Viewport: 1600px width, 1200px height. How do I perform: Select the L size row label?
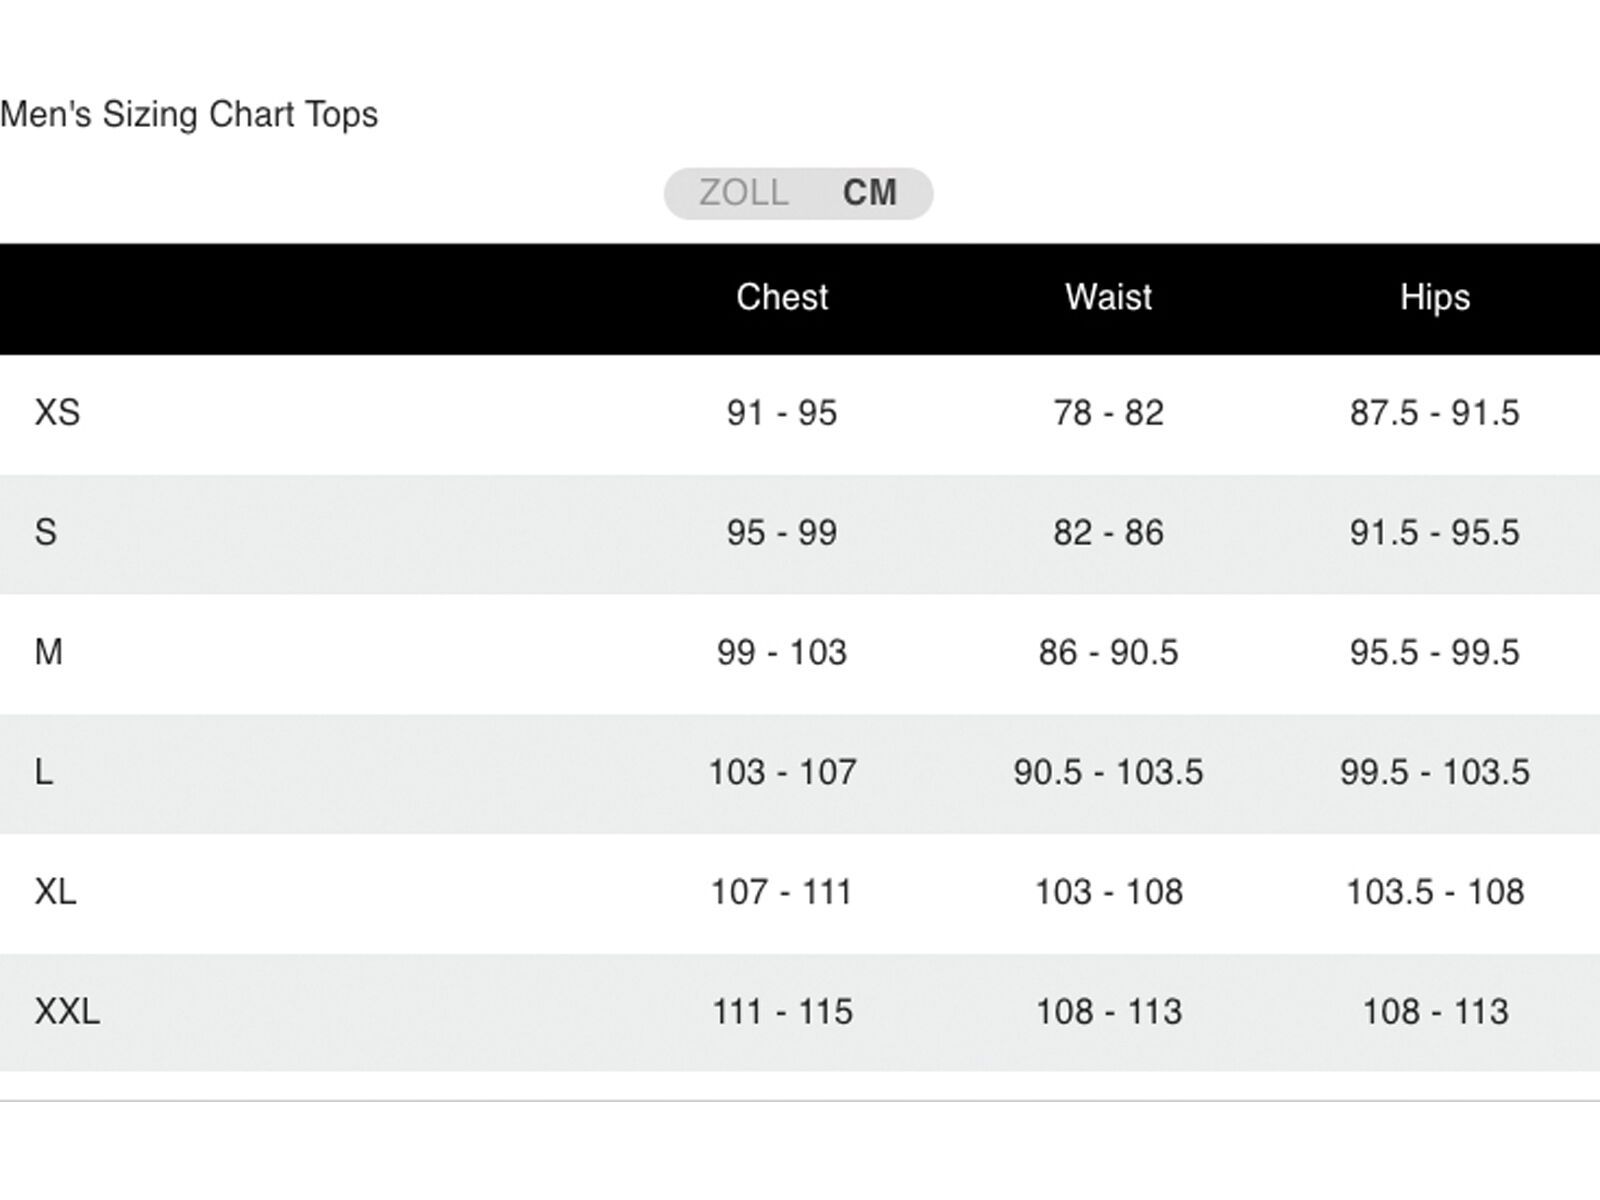tap(44, 772)
